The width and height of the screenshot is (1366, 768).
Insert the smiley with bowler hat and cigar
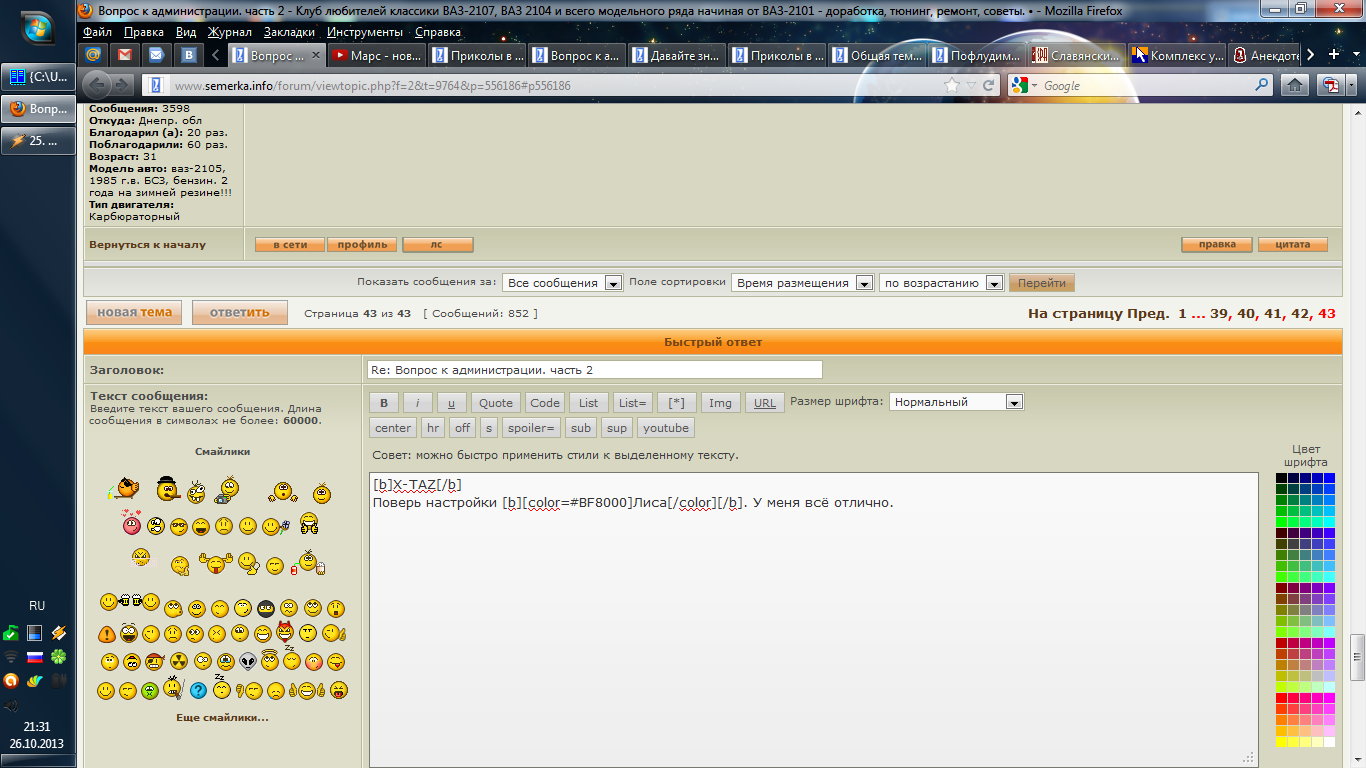(167, 490)
